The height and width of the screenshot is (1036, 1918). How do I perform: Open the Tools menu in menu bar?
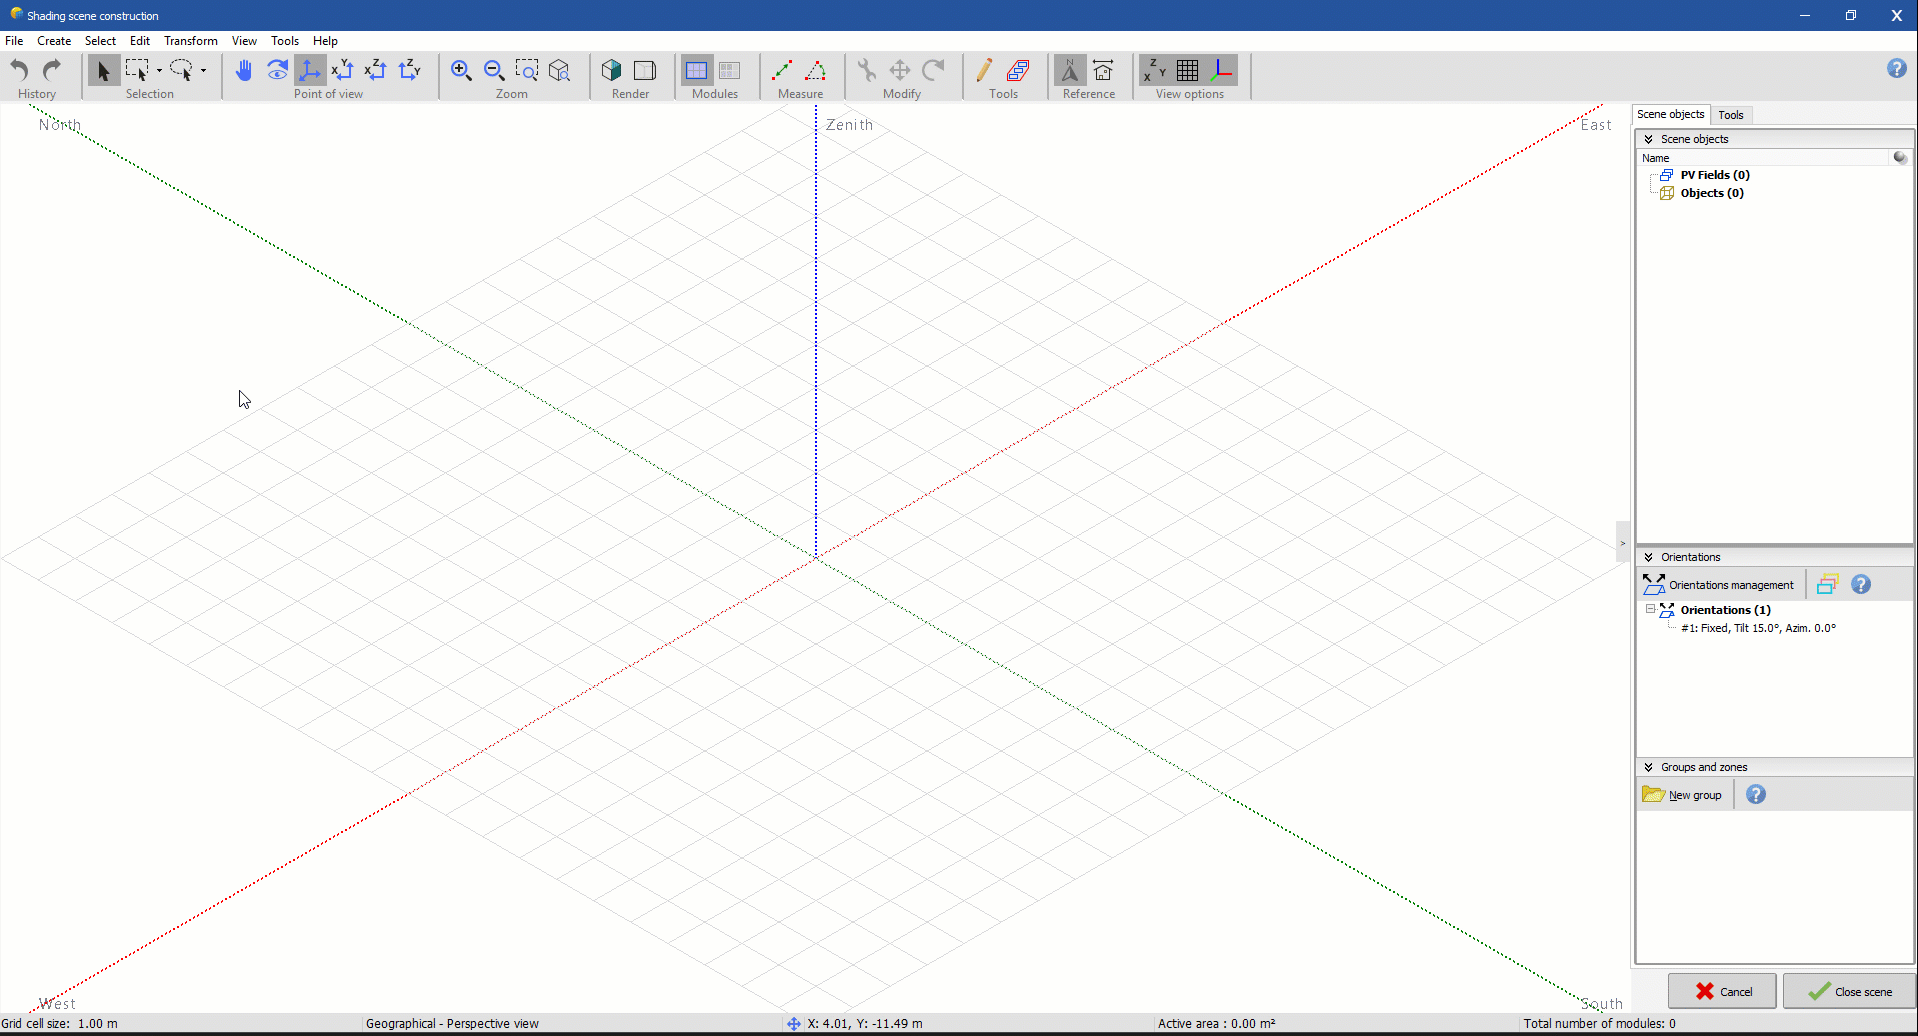coord(285,41)
